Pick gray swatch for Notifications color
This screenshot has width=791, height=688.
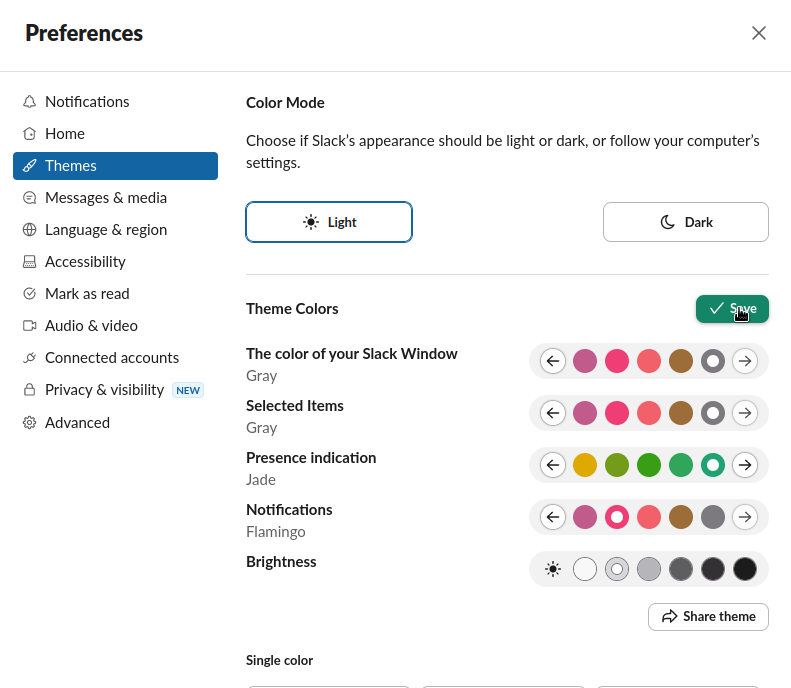click(713, 517)
